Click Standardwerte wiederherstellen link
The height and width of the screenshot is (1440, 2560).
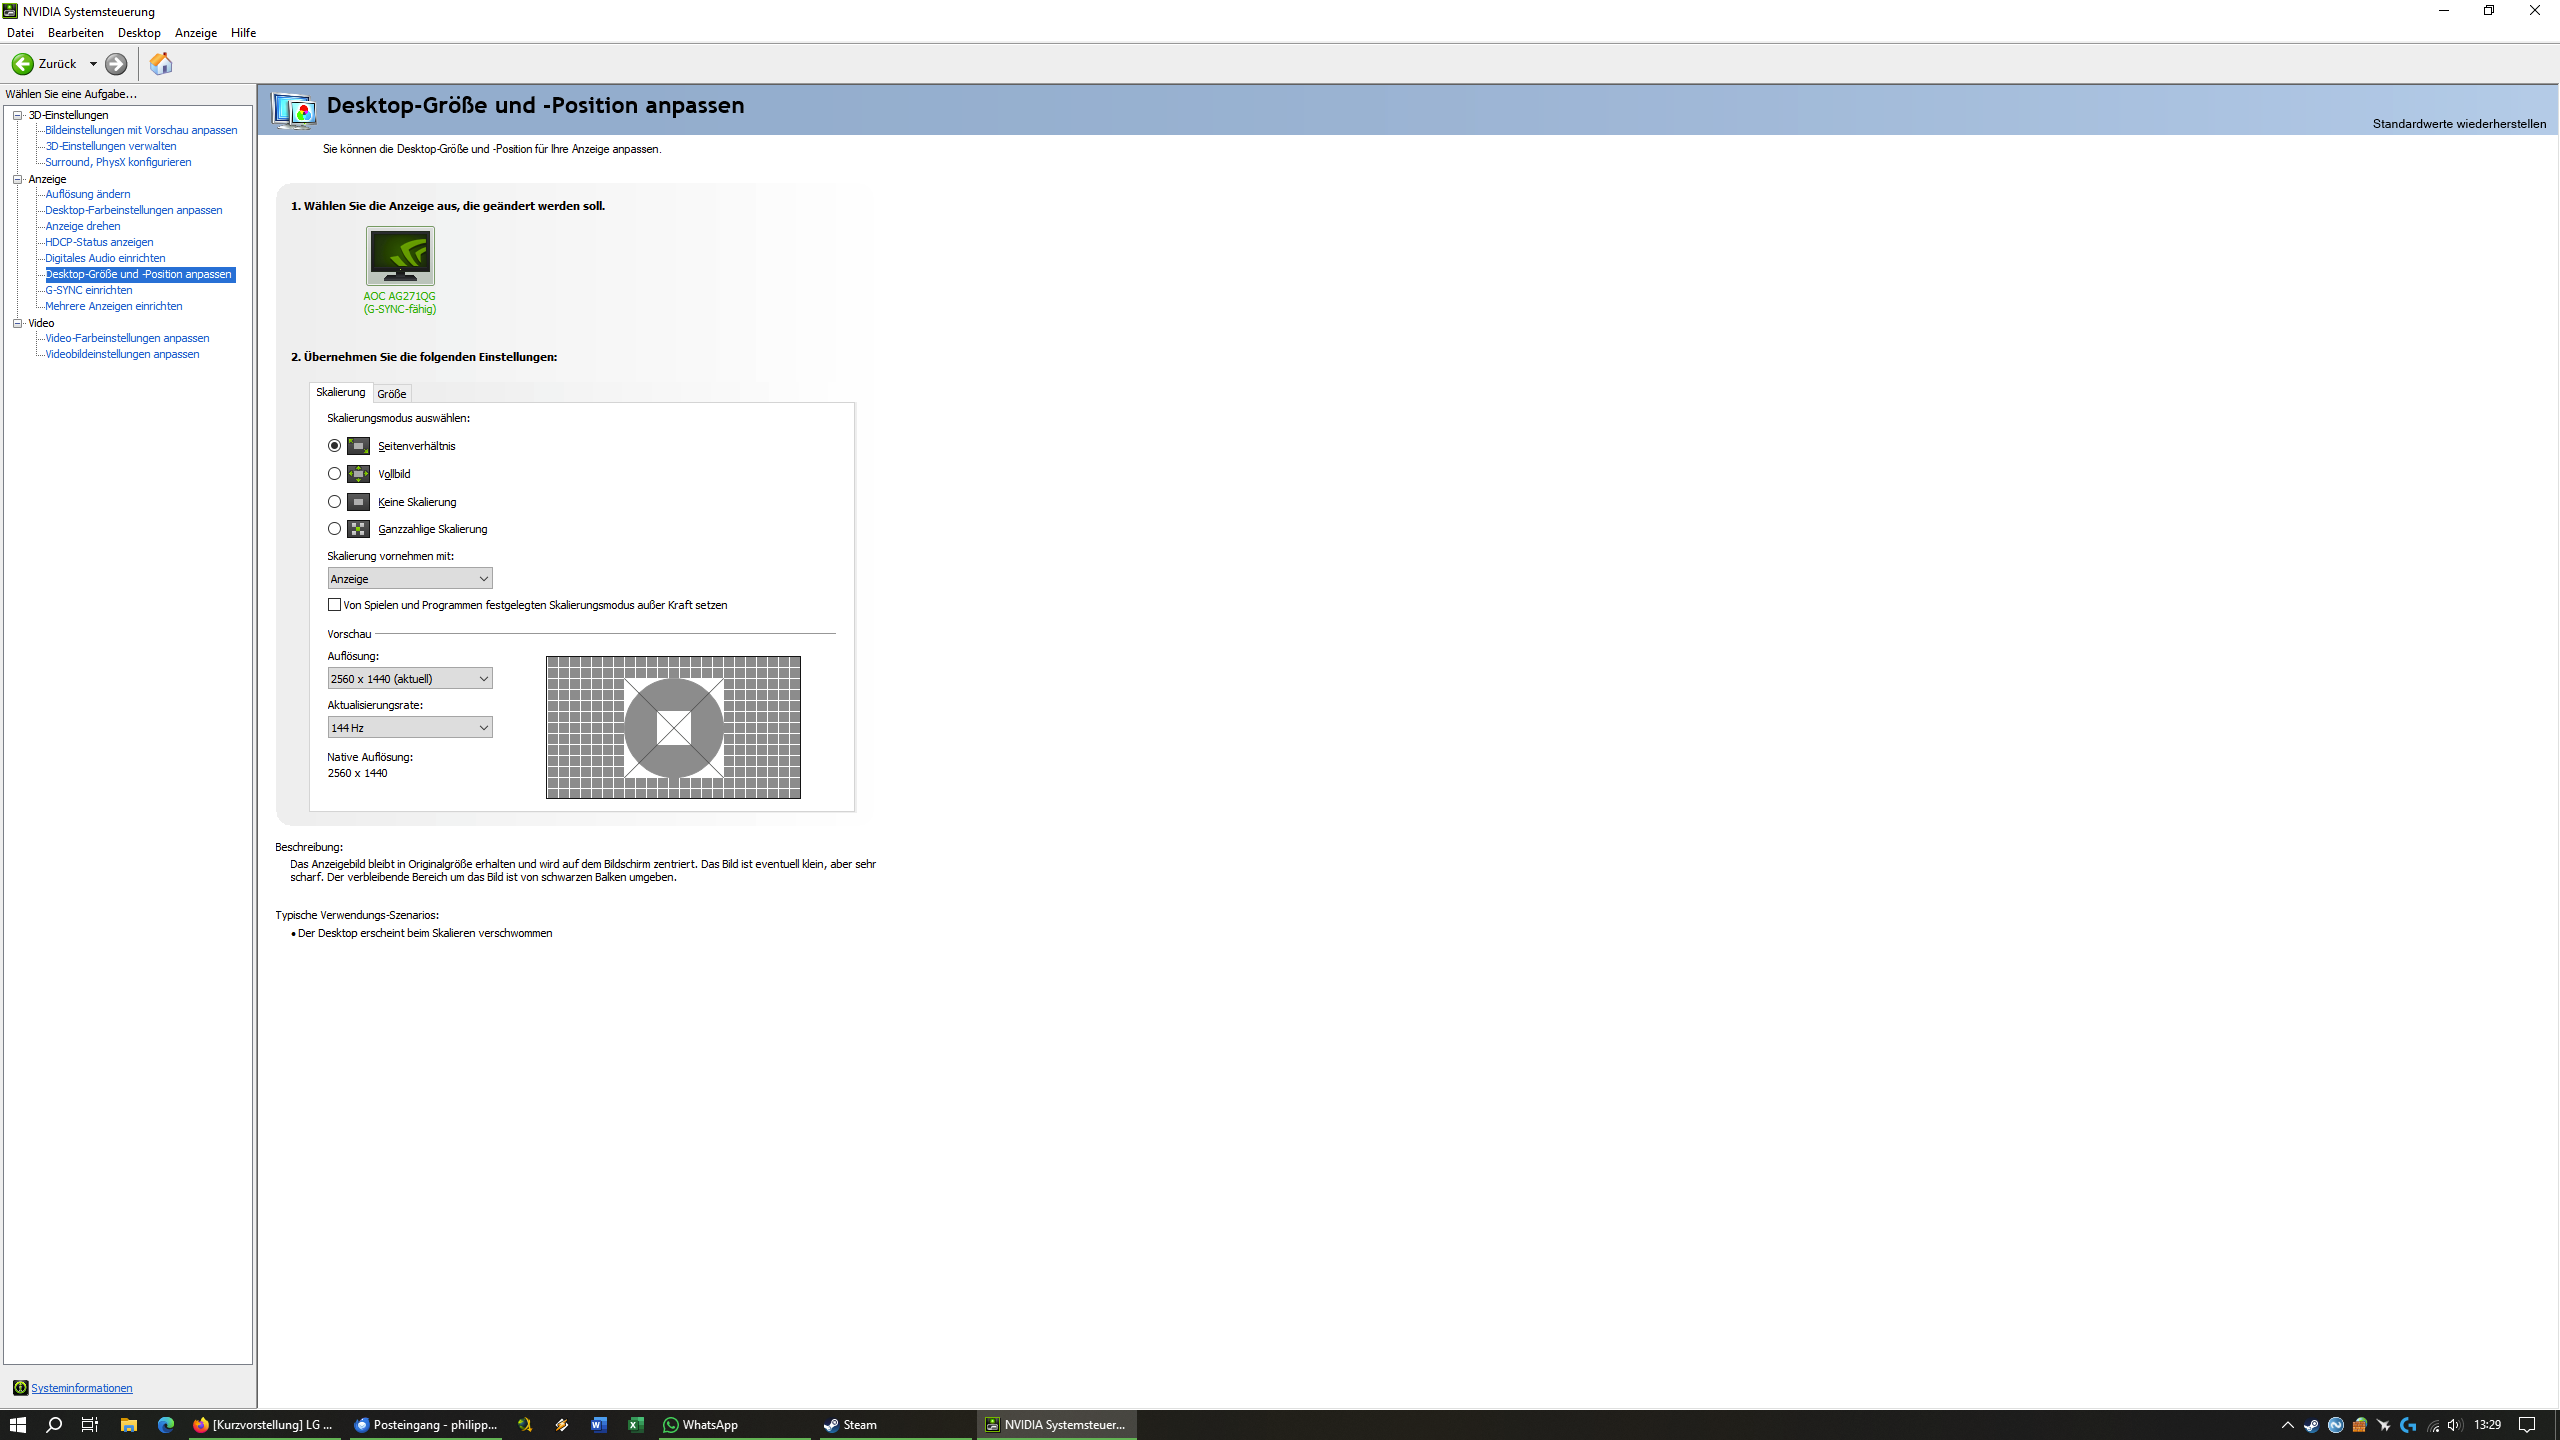[2459, 124]
